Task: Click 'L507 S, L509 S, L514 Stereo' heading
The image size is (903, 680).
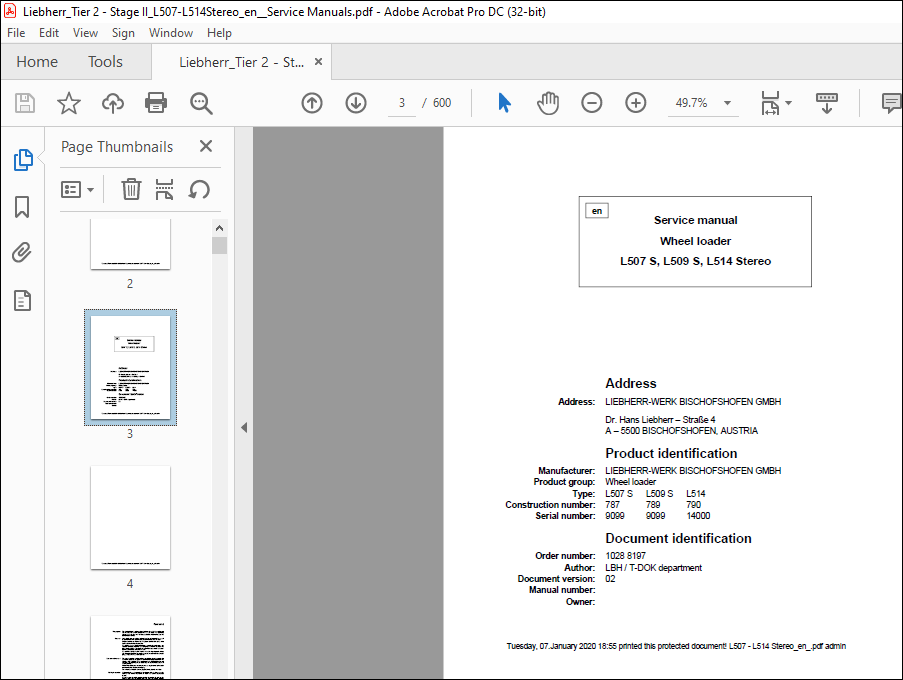Action: coord(695,261)
